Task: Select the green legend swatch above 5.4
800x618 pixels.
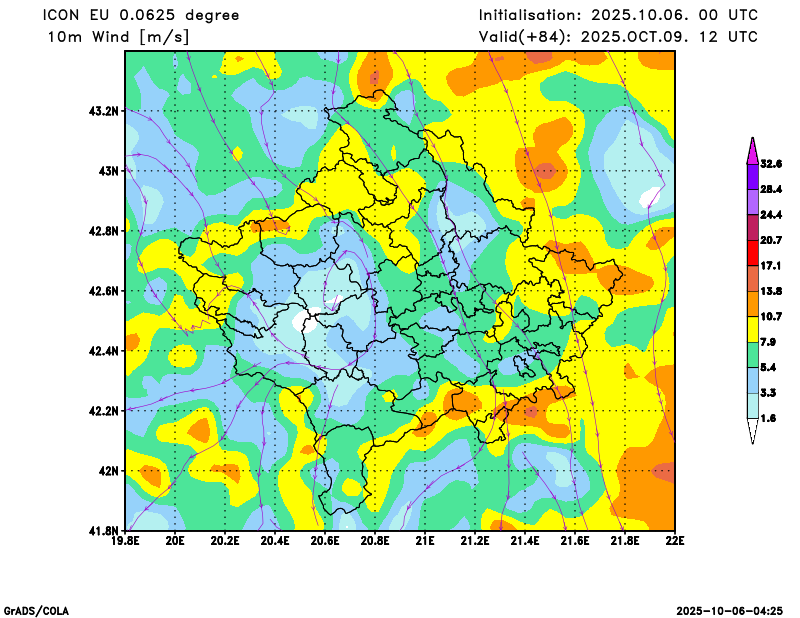Action: [752, 355]
